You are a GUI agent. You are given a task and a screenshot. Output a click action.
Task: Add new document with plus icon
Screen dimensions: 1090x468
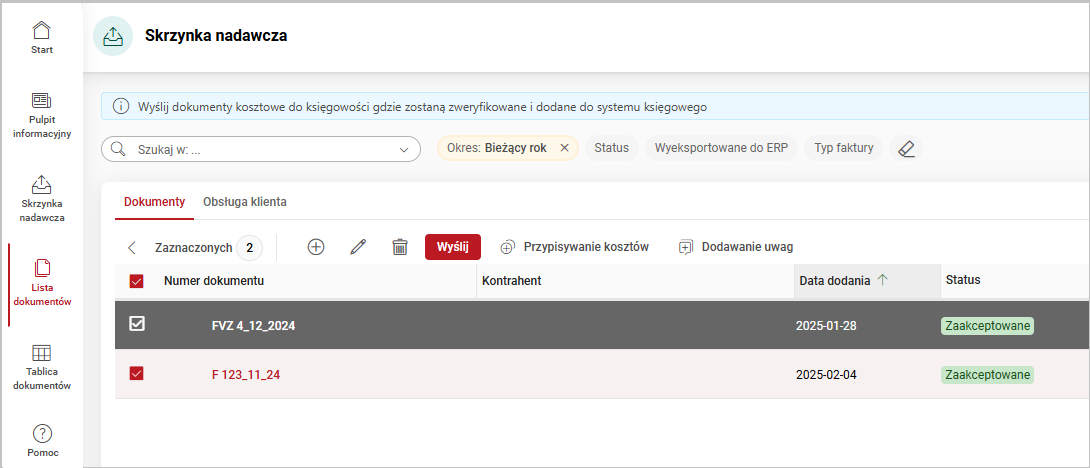[316, 247]
